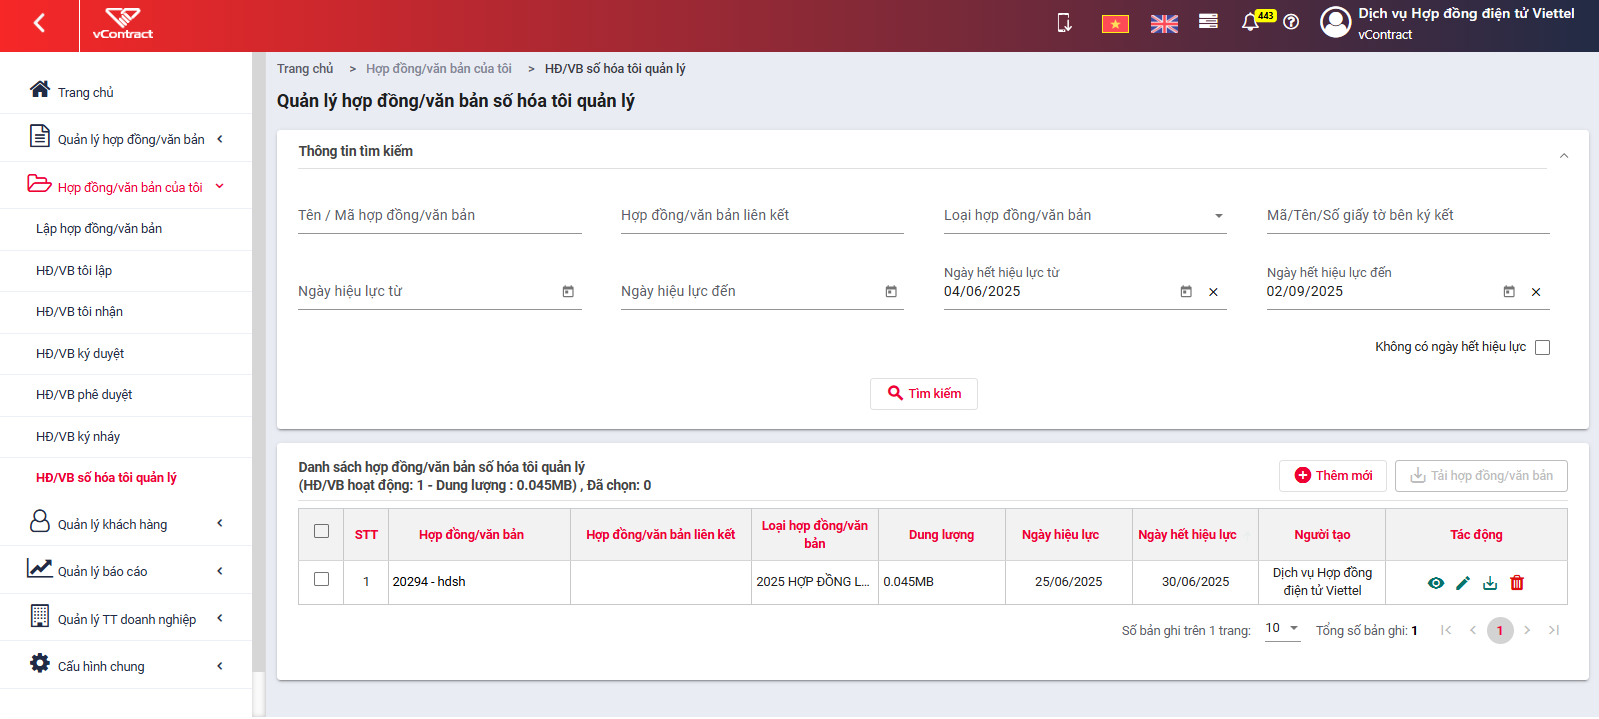The image size is (1599, 719).
Task: Expand the 'Quản lý khách hàng' sidebar menu
Action: pyautogui.click(x=126, y=523)
